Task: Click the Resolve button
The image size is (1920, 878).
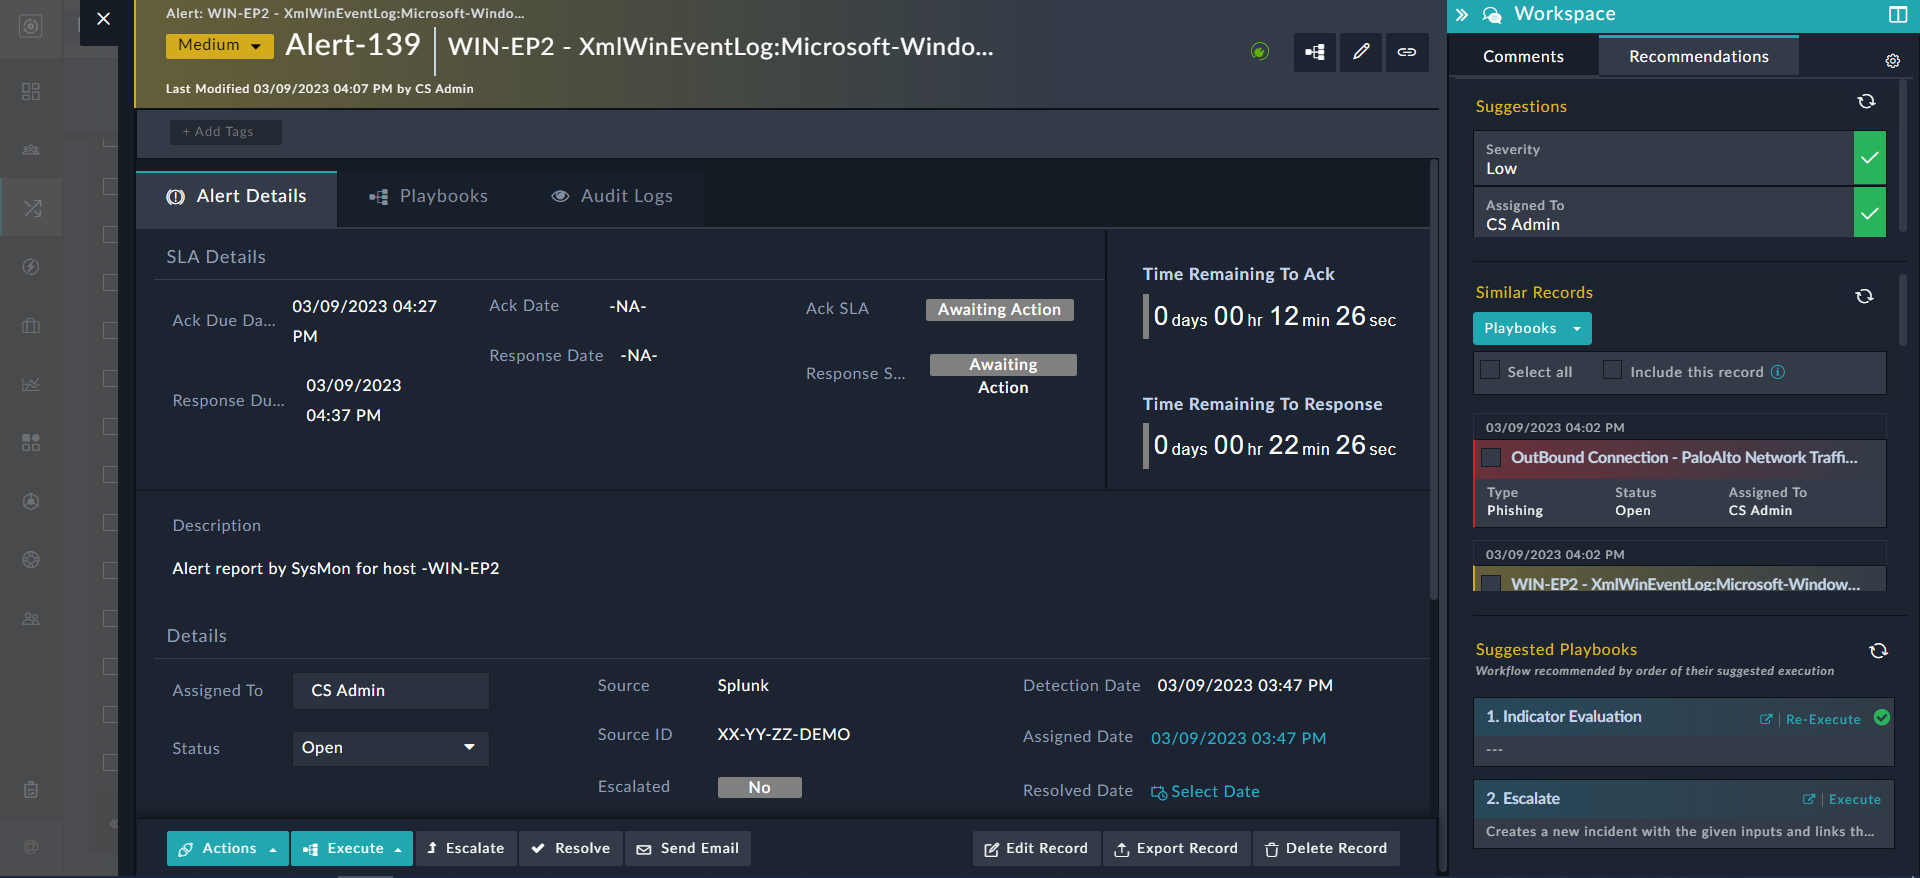Action: (570, 848)
